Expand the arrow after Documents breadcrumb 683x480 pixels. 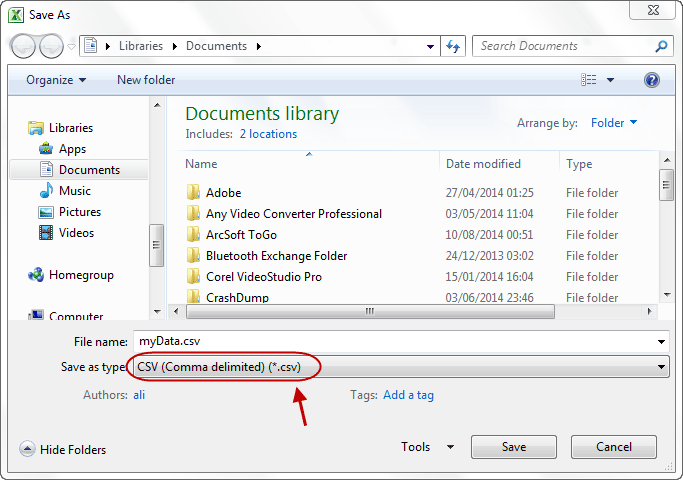coord(259,46)
